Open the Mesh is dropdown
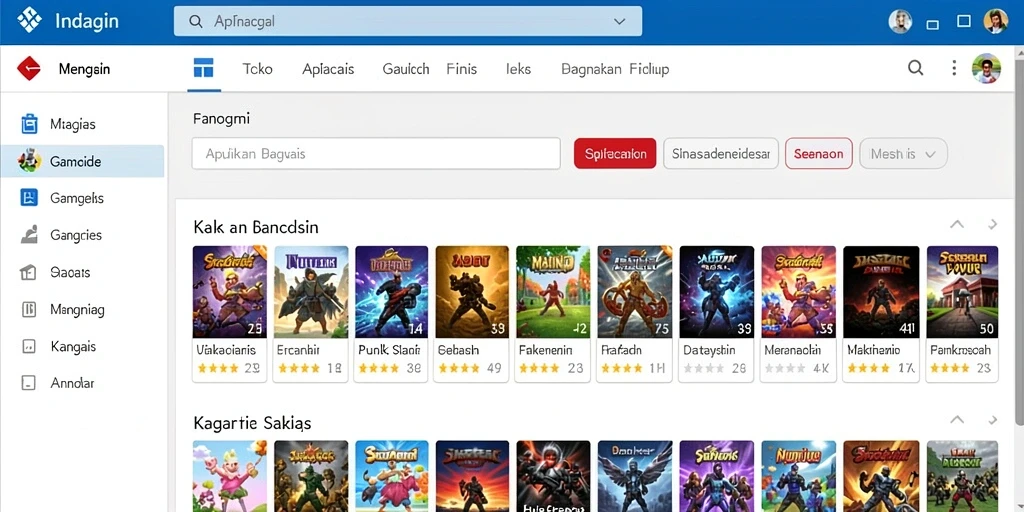The image size is (1024, 512). click(903, 154)
